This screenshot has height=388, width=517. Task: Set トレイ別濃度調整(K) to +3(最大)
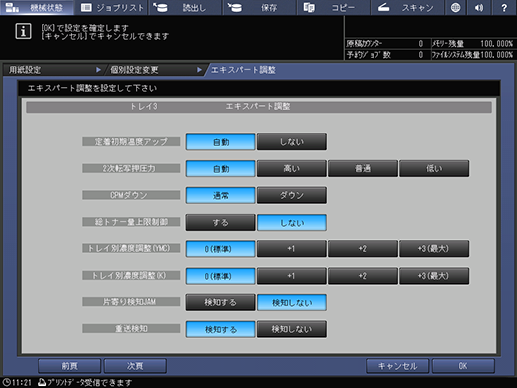click(434, 276)
